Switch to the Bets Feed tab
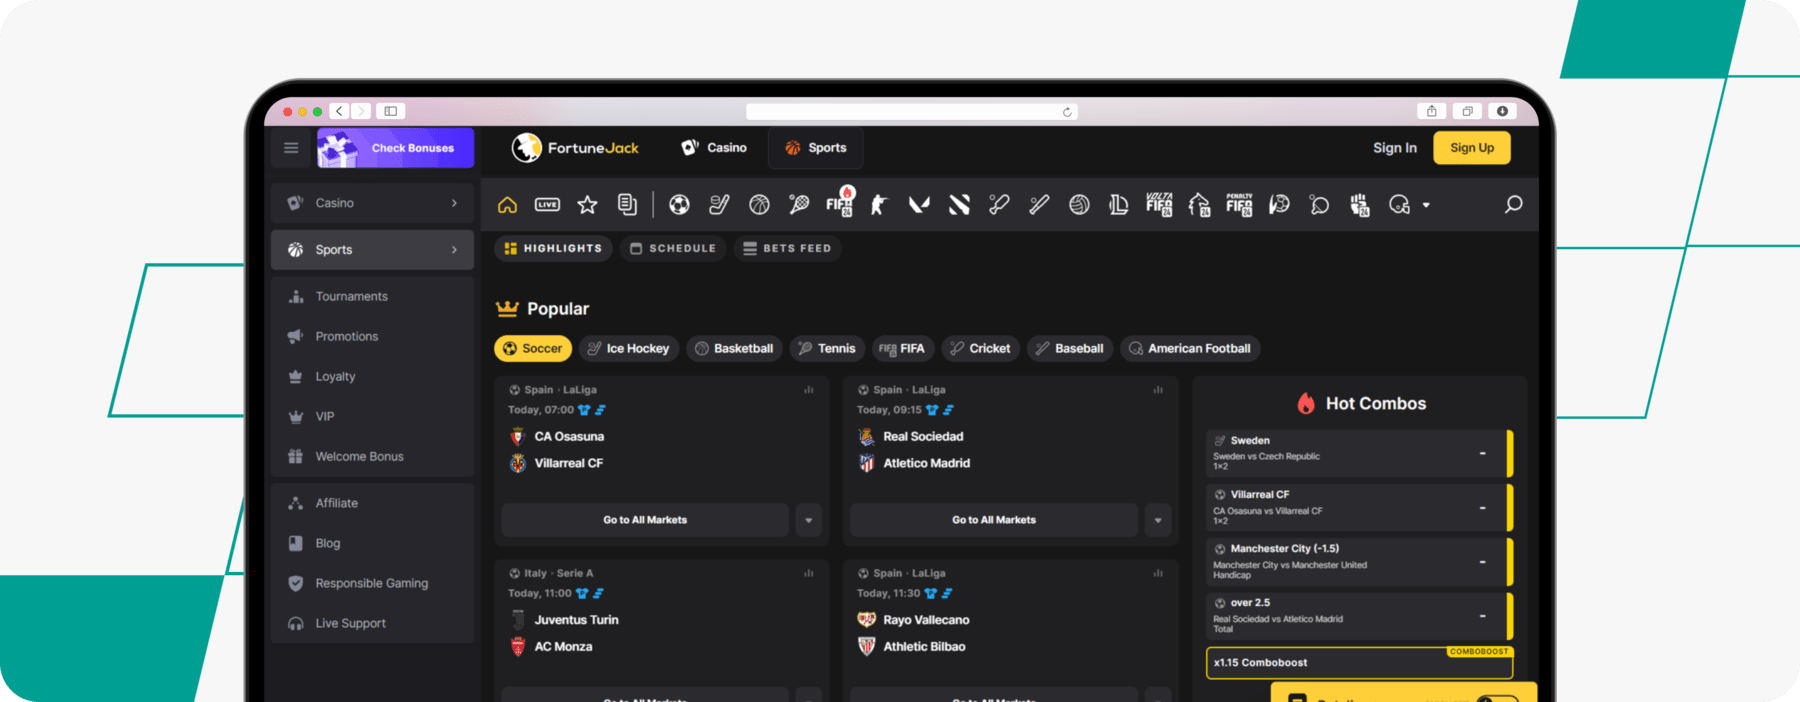Screen dimensions: 1800x702 pos(788,248)
